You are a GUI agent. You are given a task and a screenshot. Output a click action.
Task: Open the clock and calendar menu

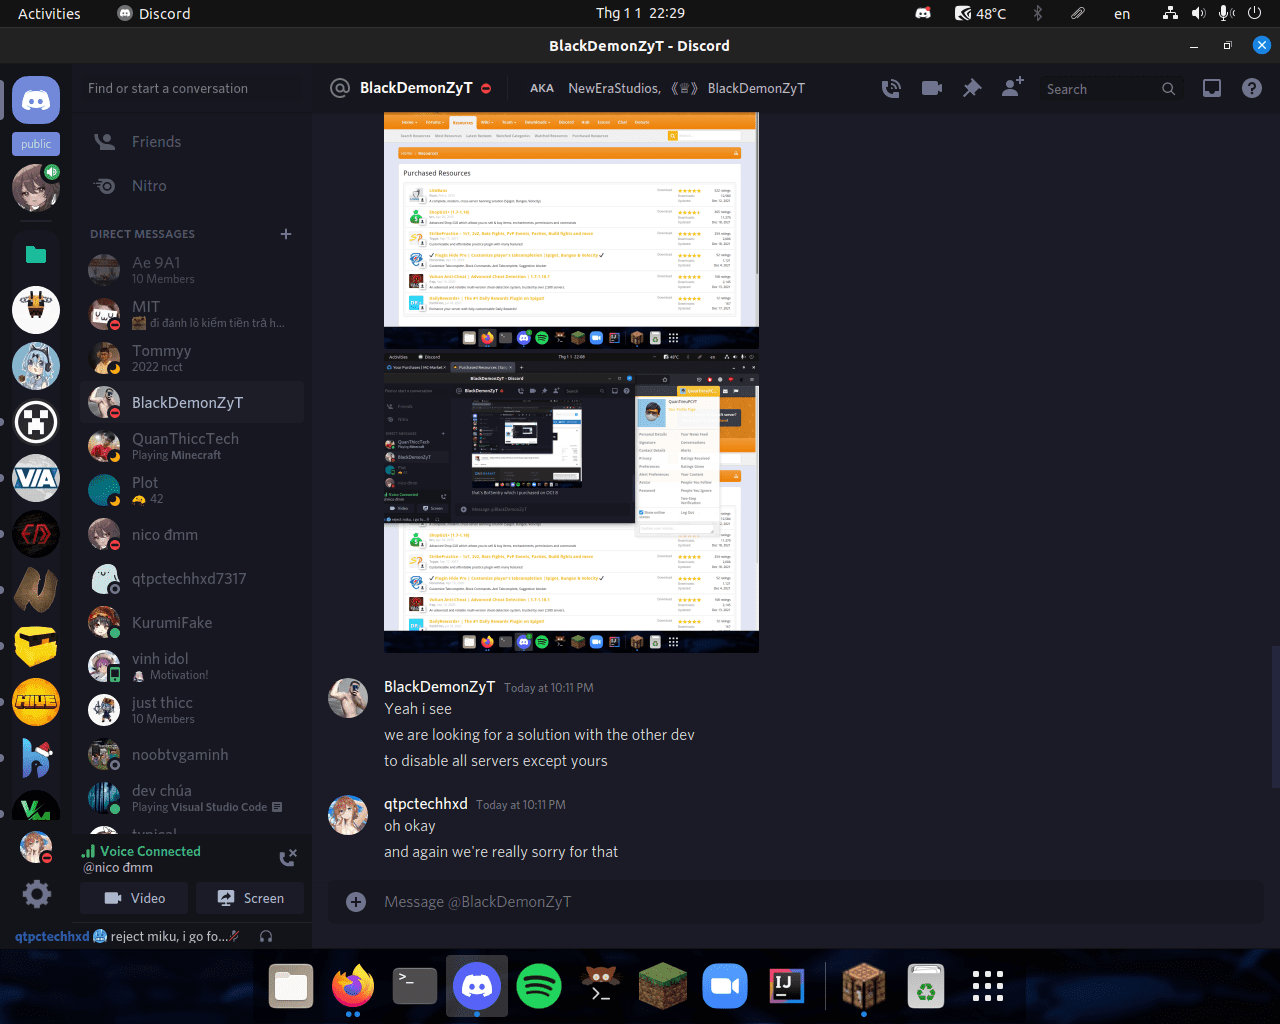(x=640, y=13)
